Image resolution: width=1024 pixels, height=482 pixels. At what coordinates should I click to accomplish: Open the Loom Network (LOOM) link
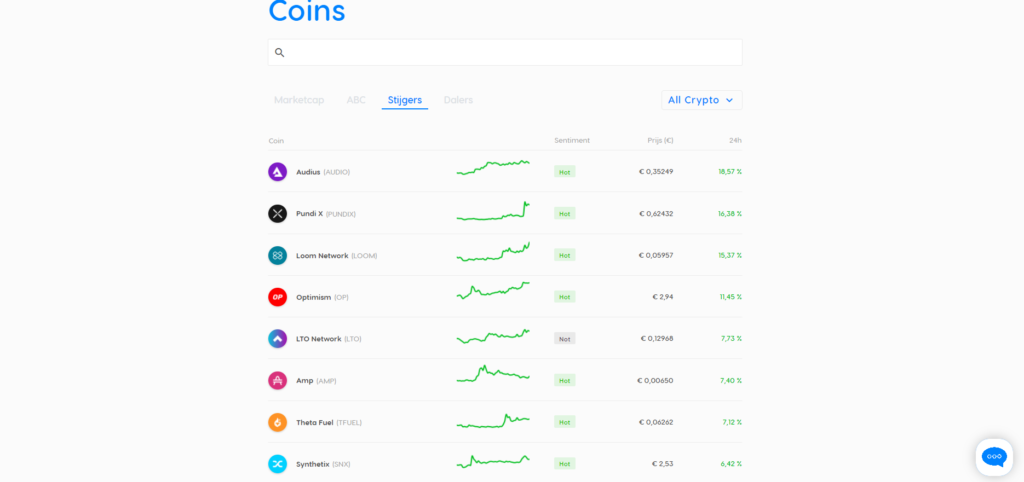click(336, 255)
